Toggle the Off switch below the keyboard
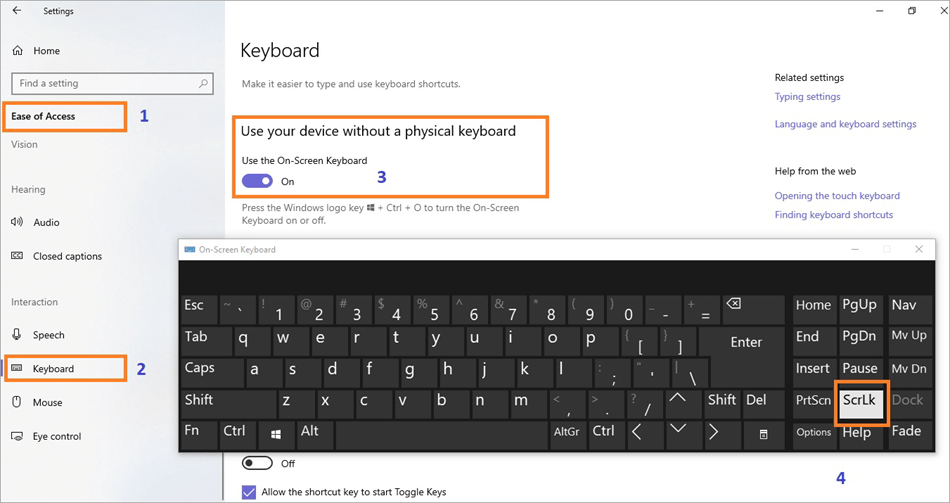This screenshot has width=950, height=503. pos(257,464)
